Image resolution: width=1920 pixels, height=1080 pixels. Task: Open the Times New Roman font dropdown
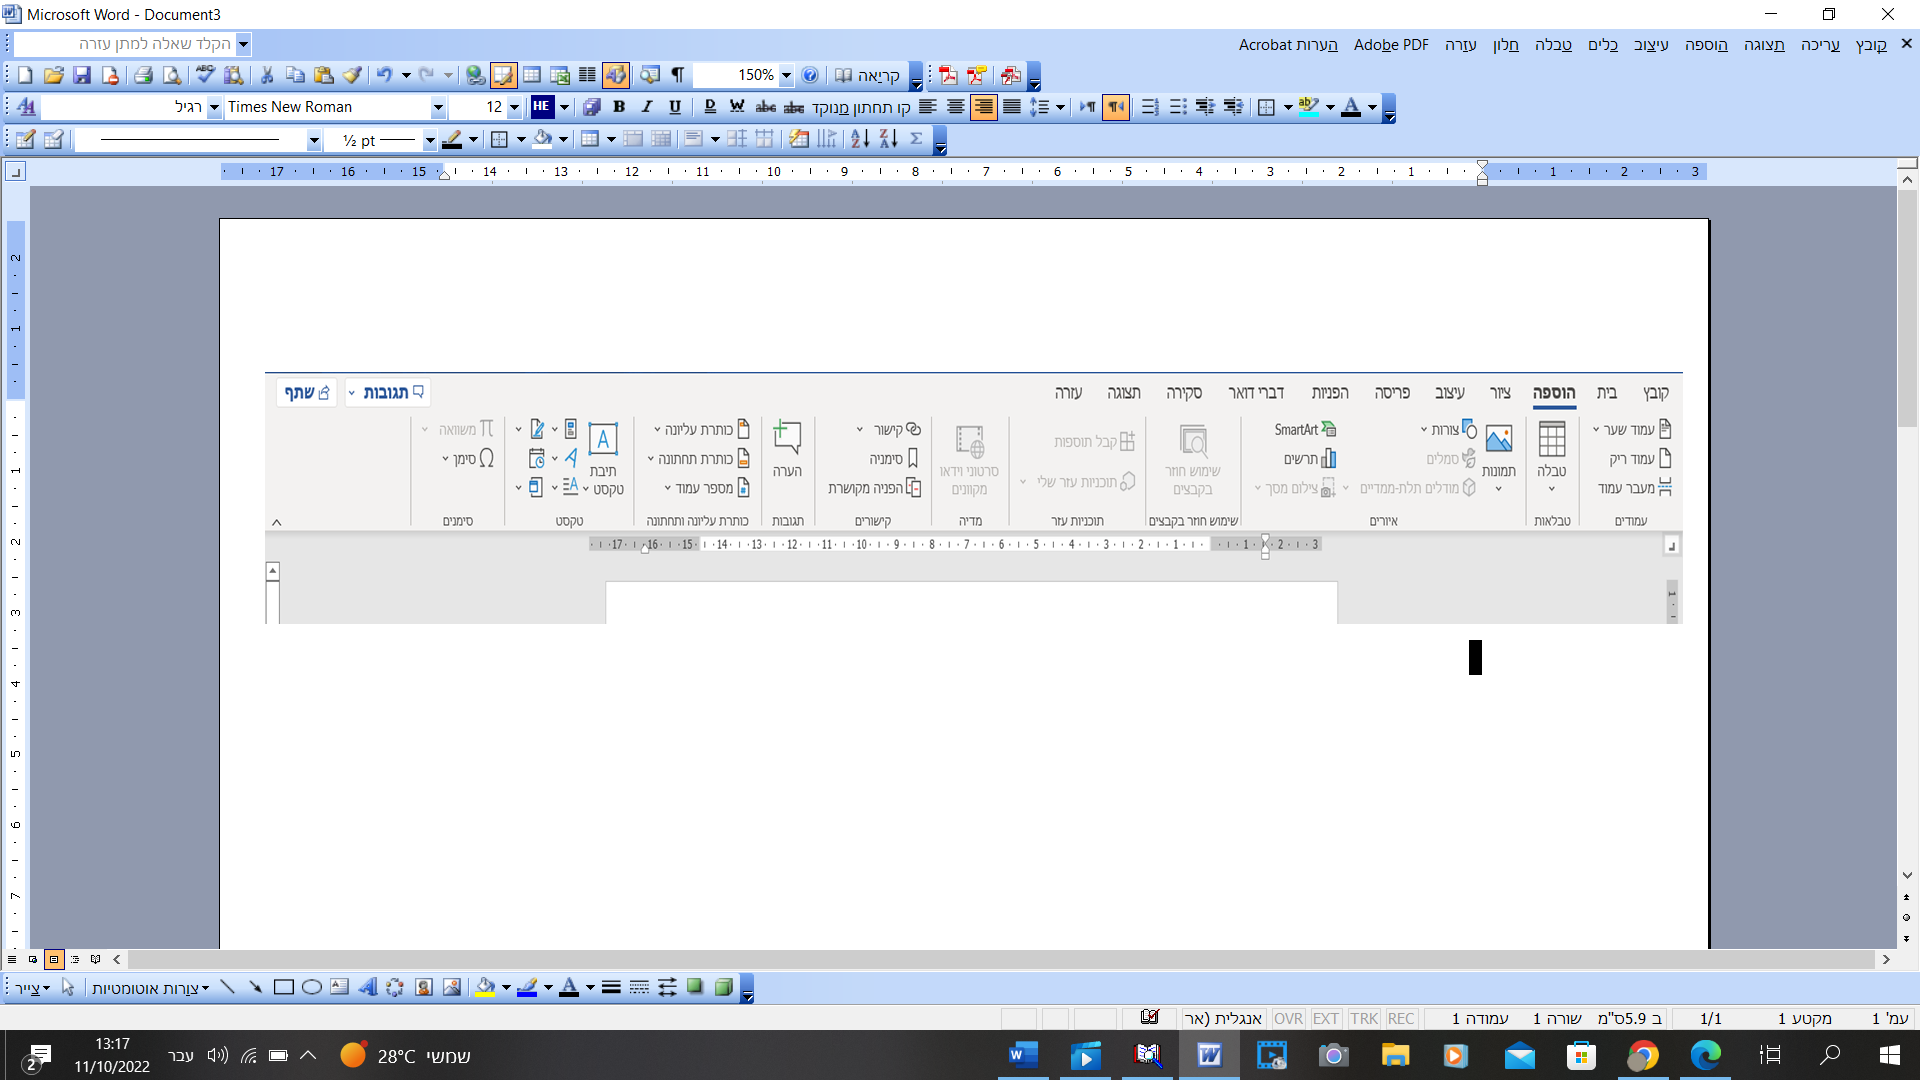coord(438,107)
